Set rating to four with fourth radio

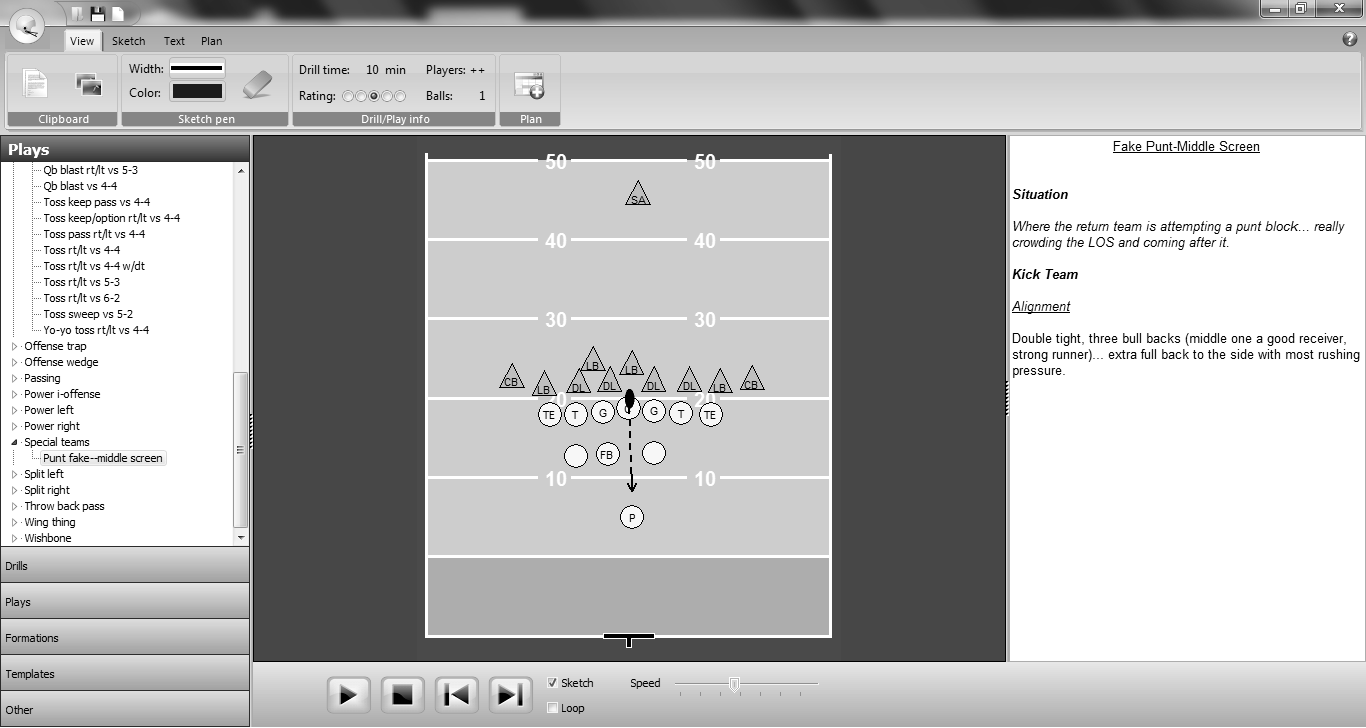coord(387,96)
